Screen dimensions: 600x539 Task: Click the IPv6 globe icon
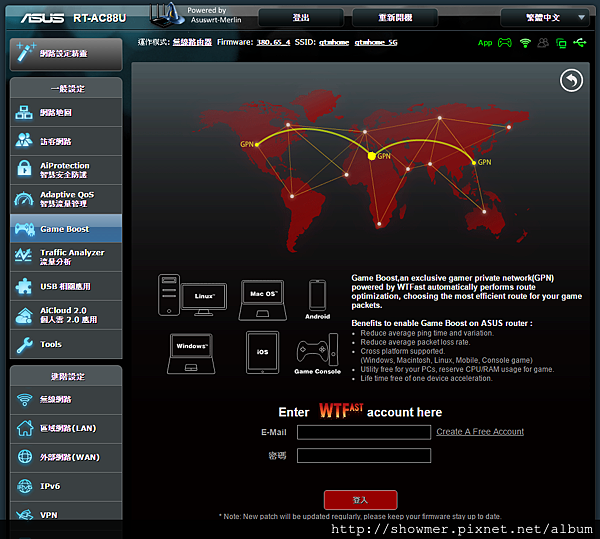[25, 486]
